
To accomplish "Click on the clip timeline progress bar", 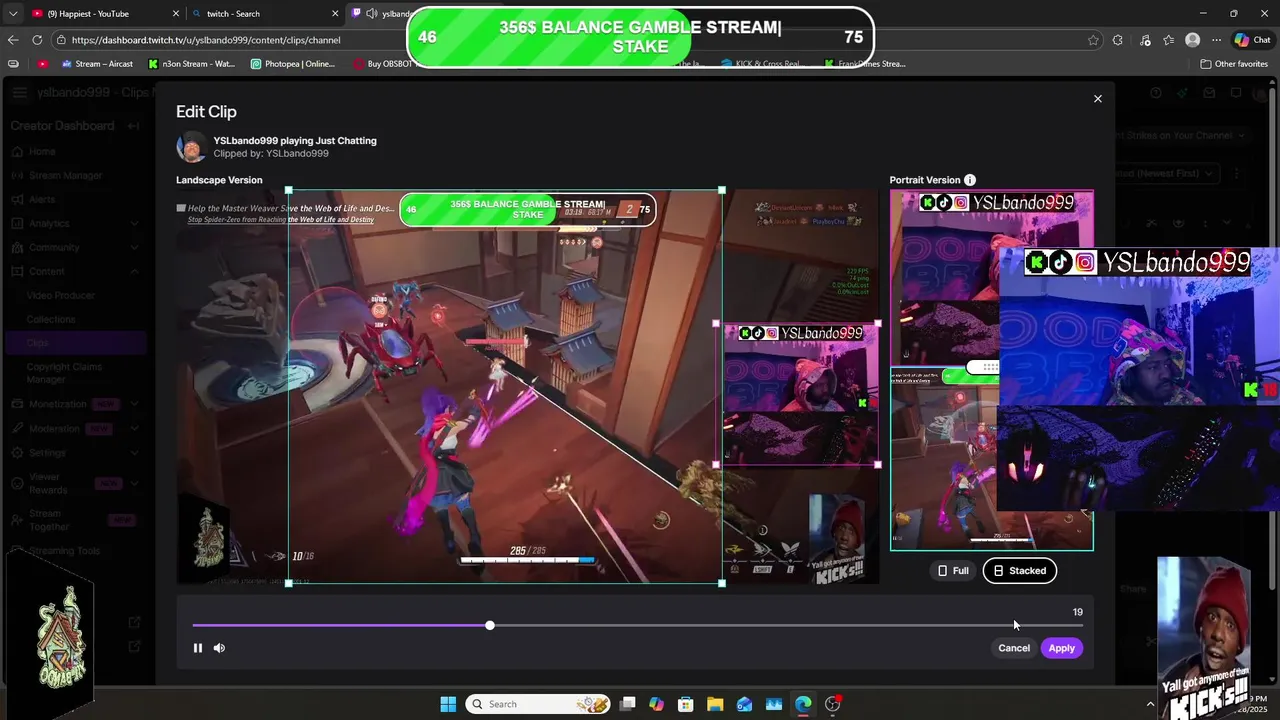I will 637,625.
